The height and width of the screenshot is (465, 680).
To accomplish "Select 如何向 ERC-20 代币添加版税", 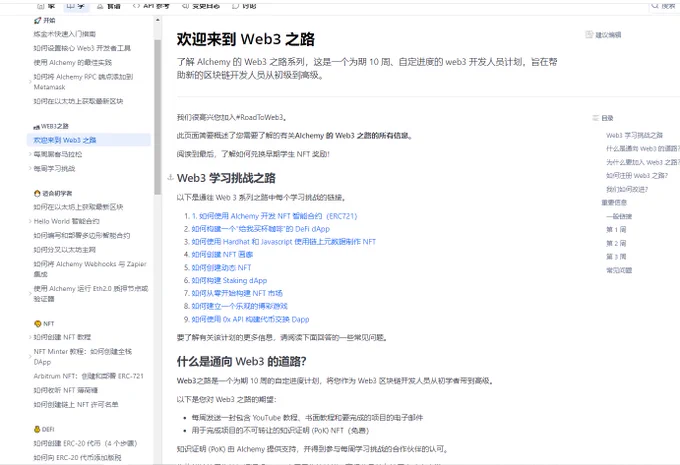I will [x=77, y=458].
